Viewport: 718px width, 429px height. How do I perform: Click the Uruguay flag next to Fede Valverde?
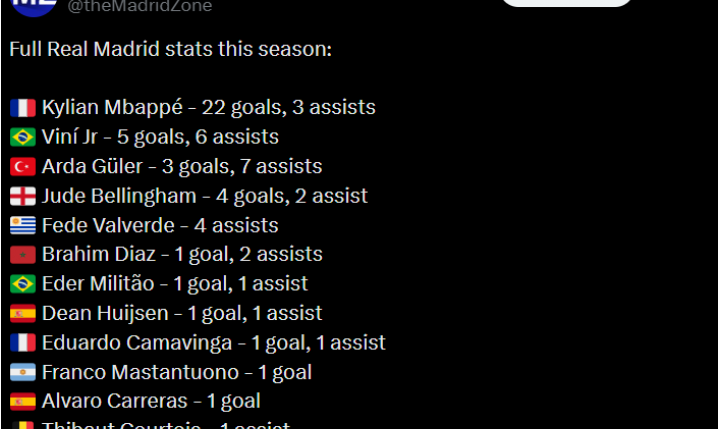(23, 226)
